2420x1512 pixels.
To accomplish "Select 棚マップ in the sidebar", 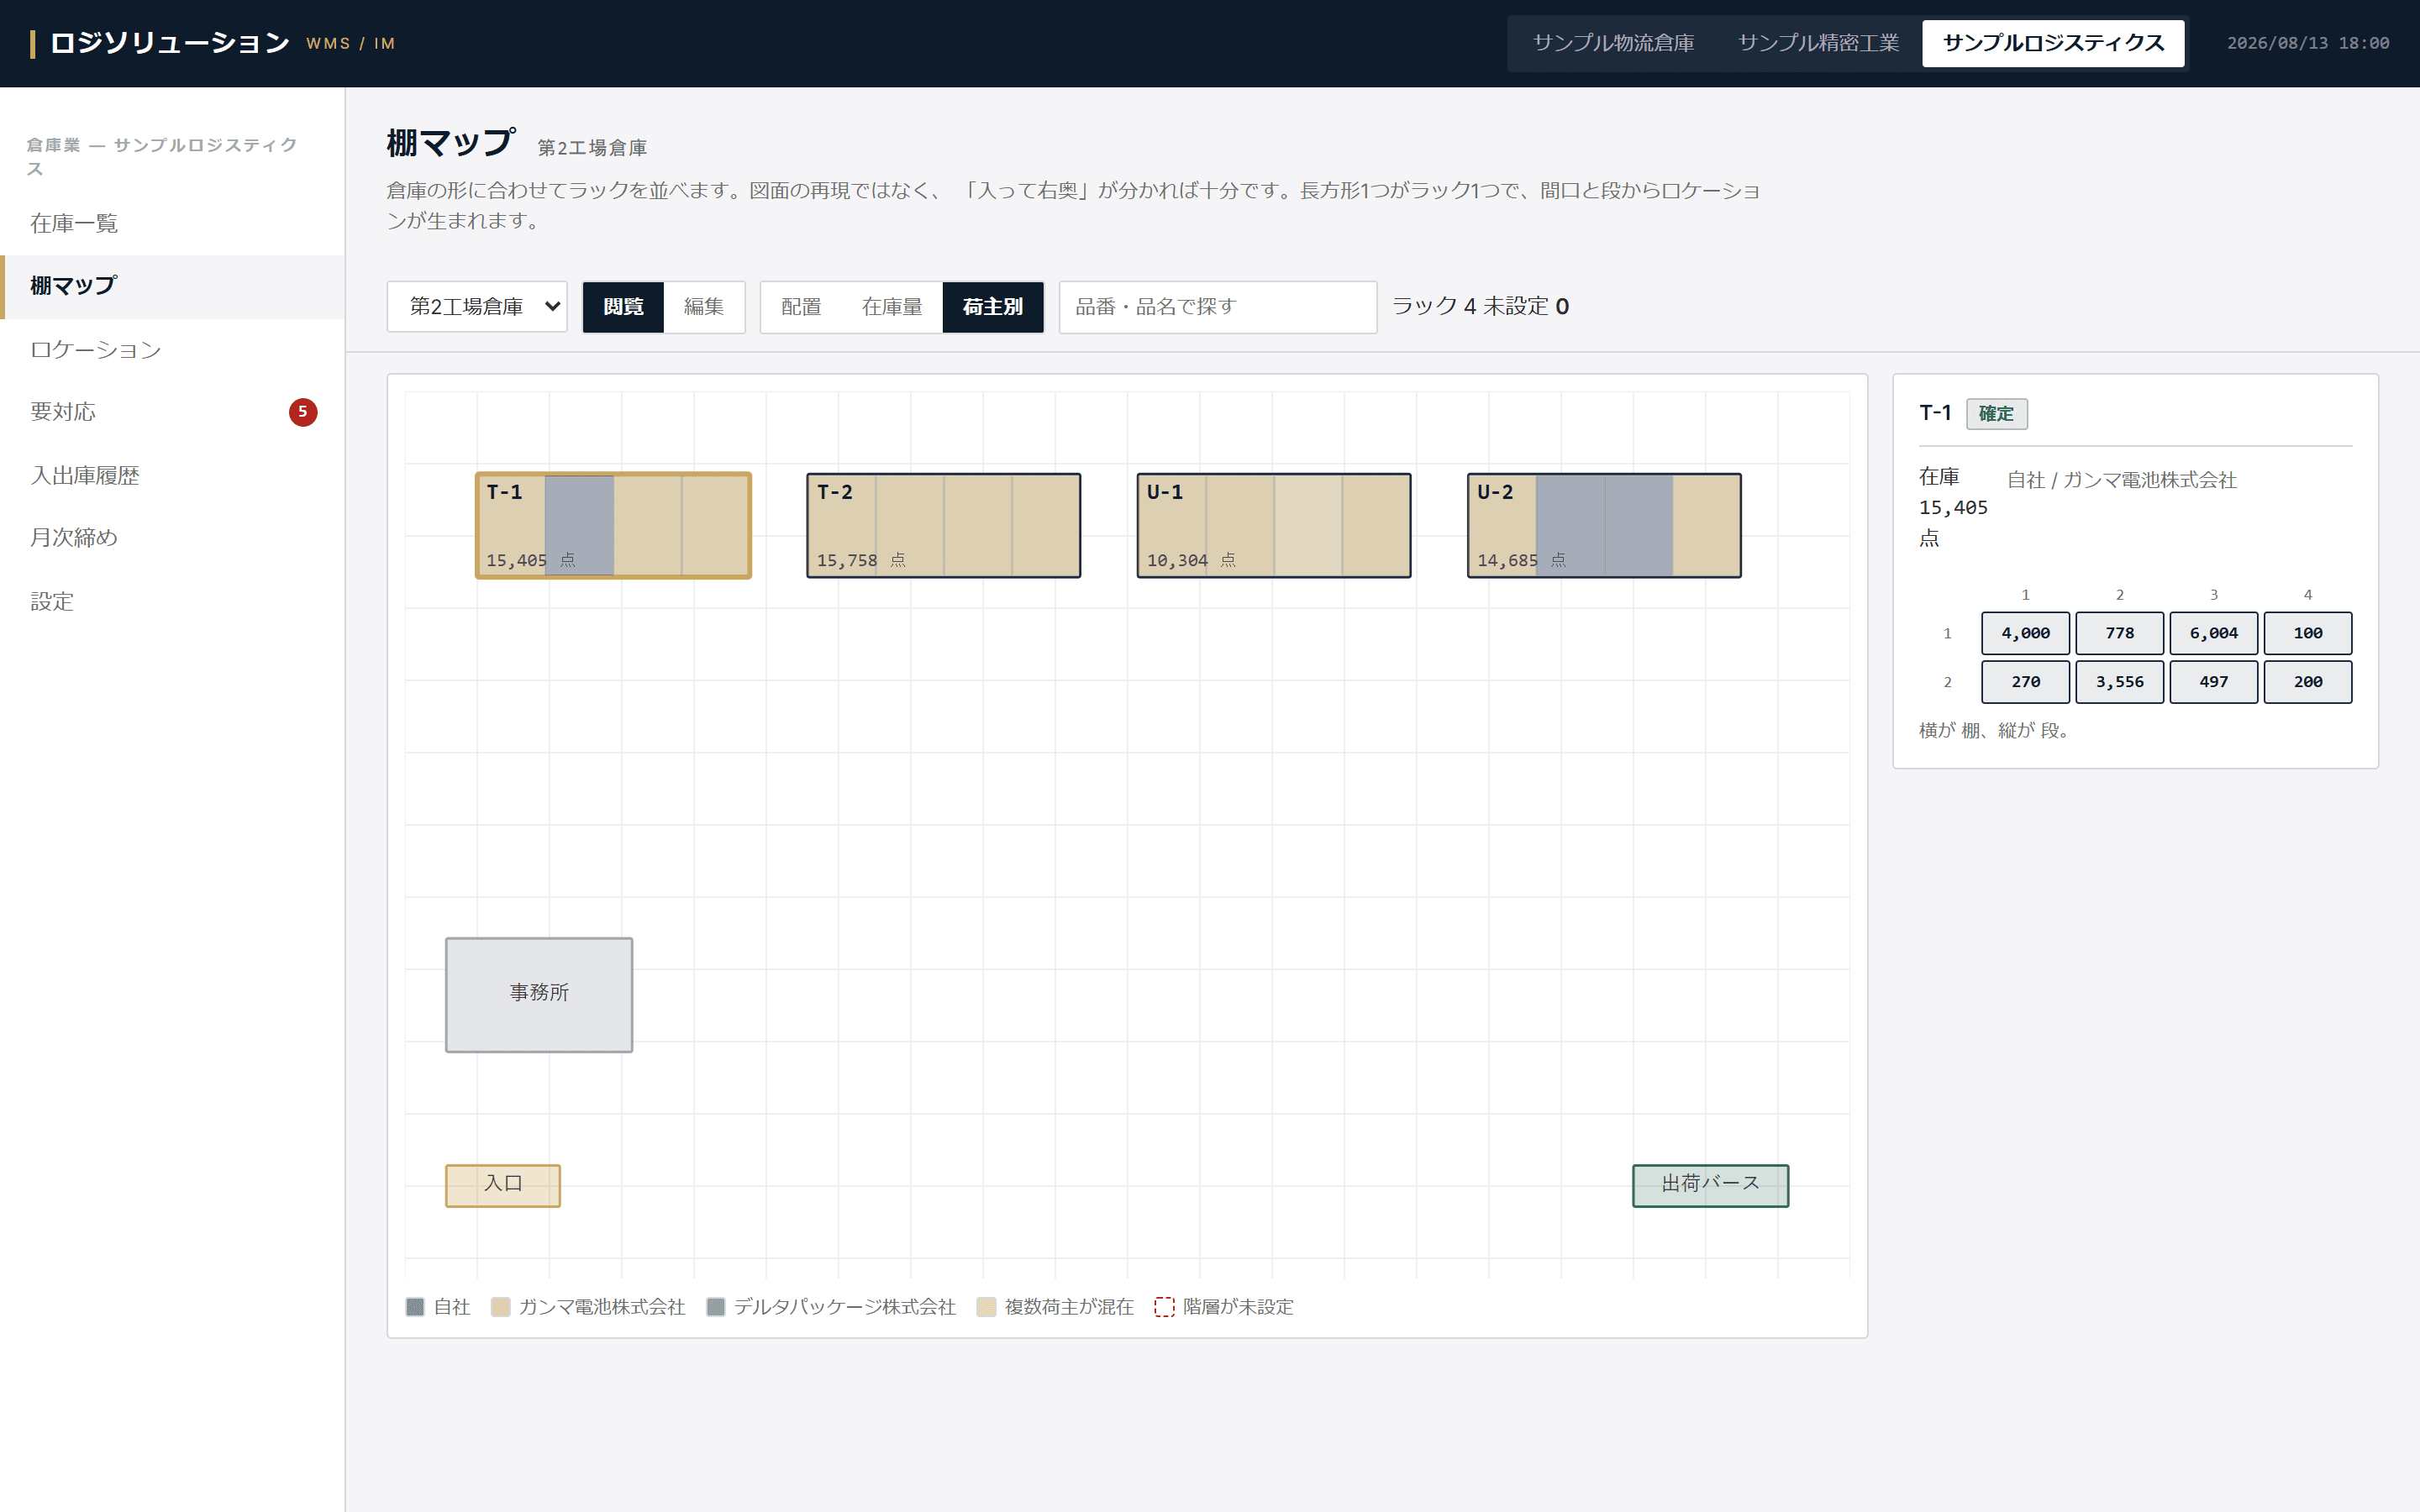I will click(x=172, y=286).
